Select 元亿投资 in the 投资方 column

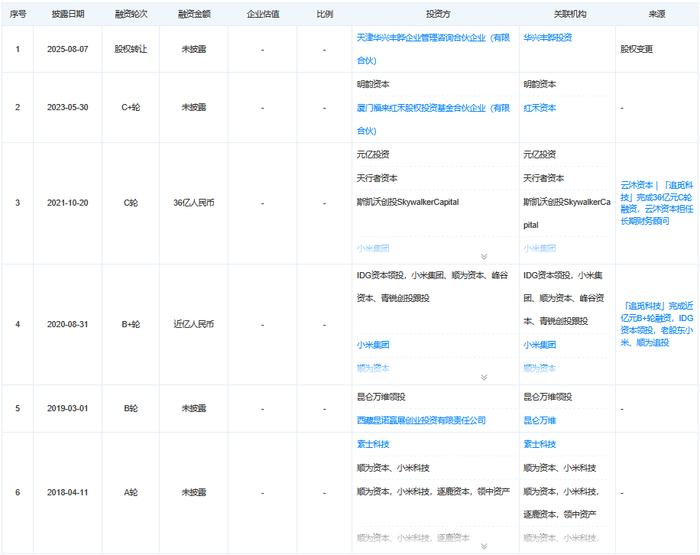(x=373, y=154)
